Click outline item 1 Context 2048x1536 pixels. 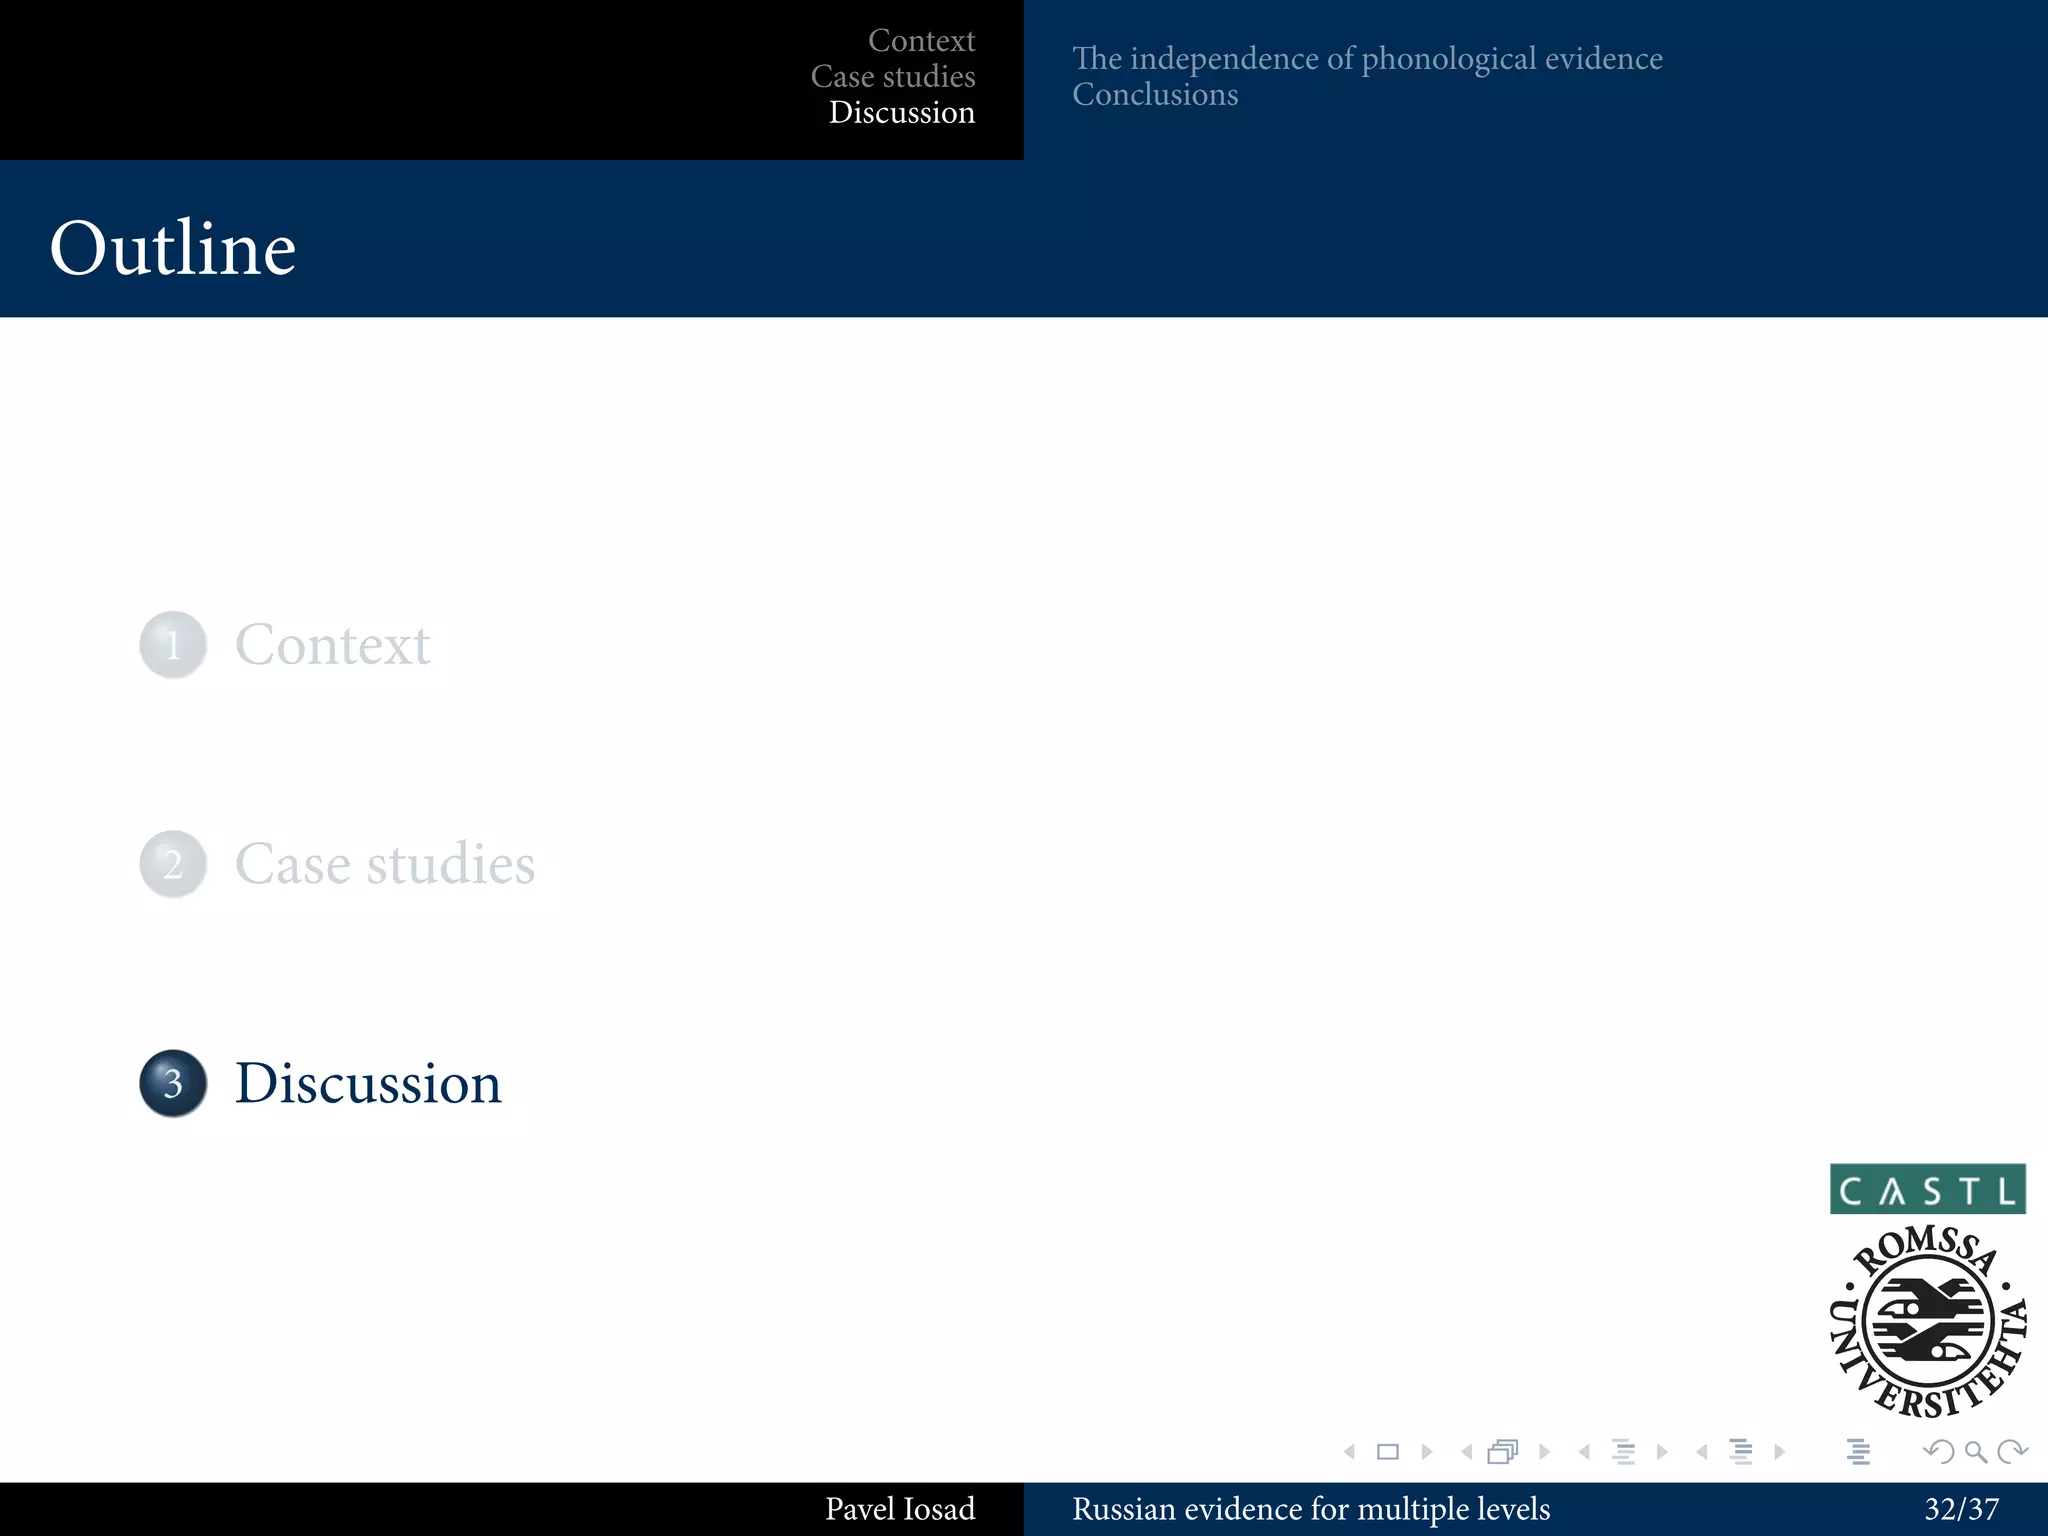coord(332,644)
